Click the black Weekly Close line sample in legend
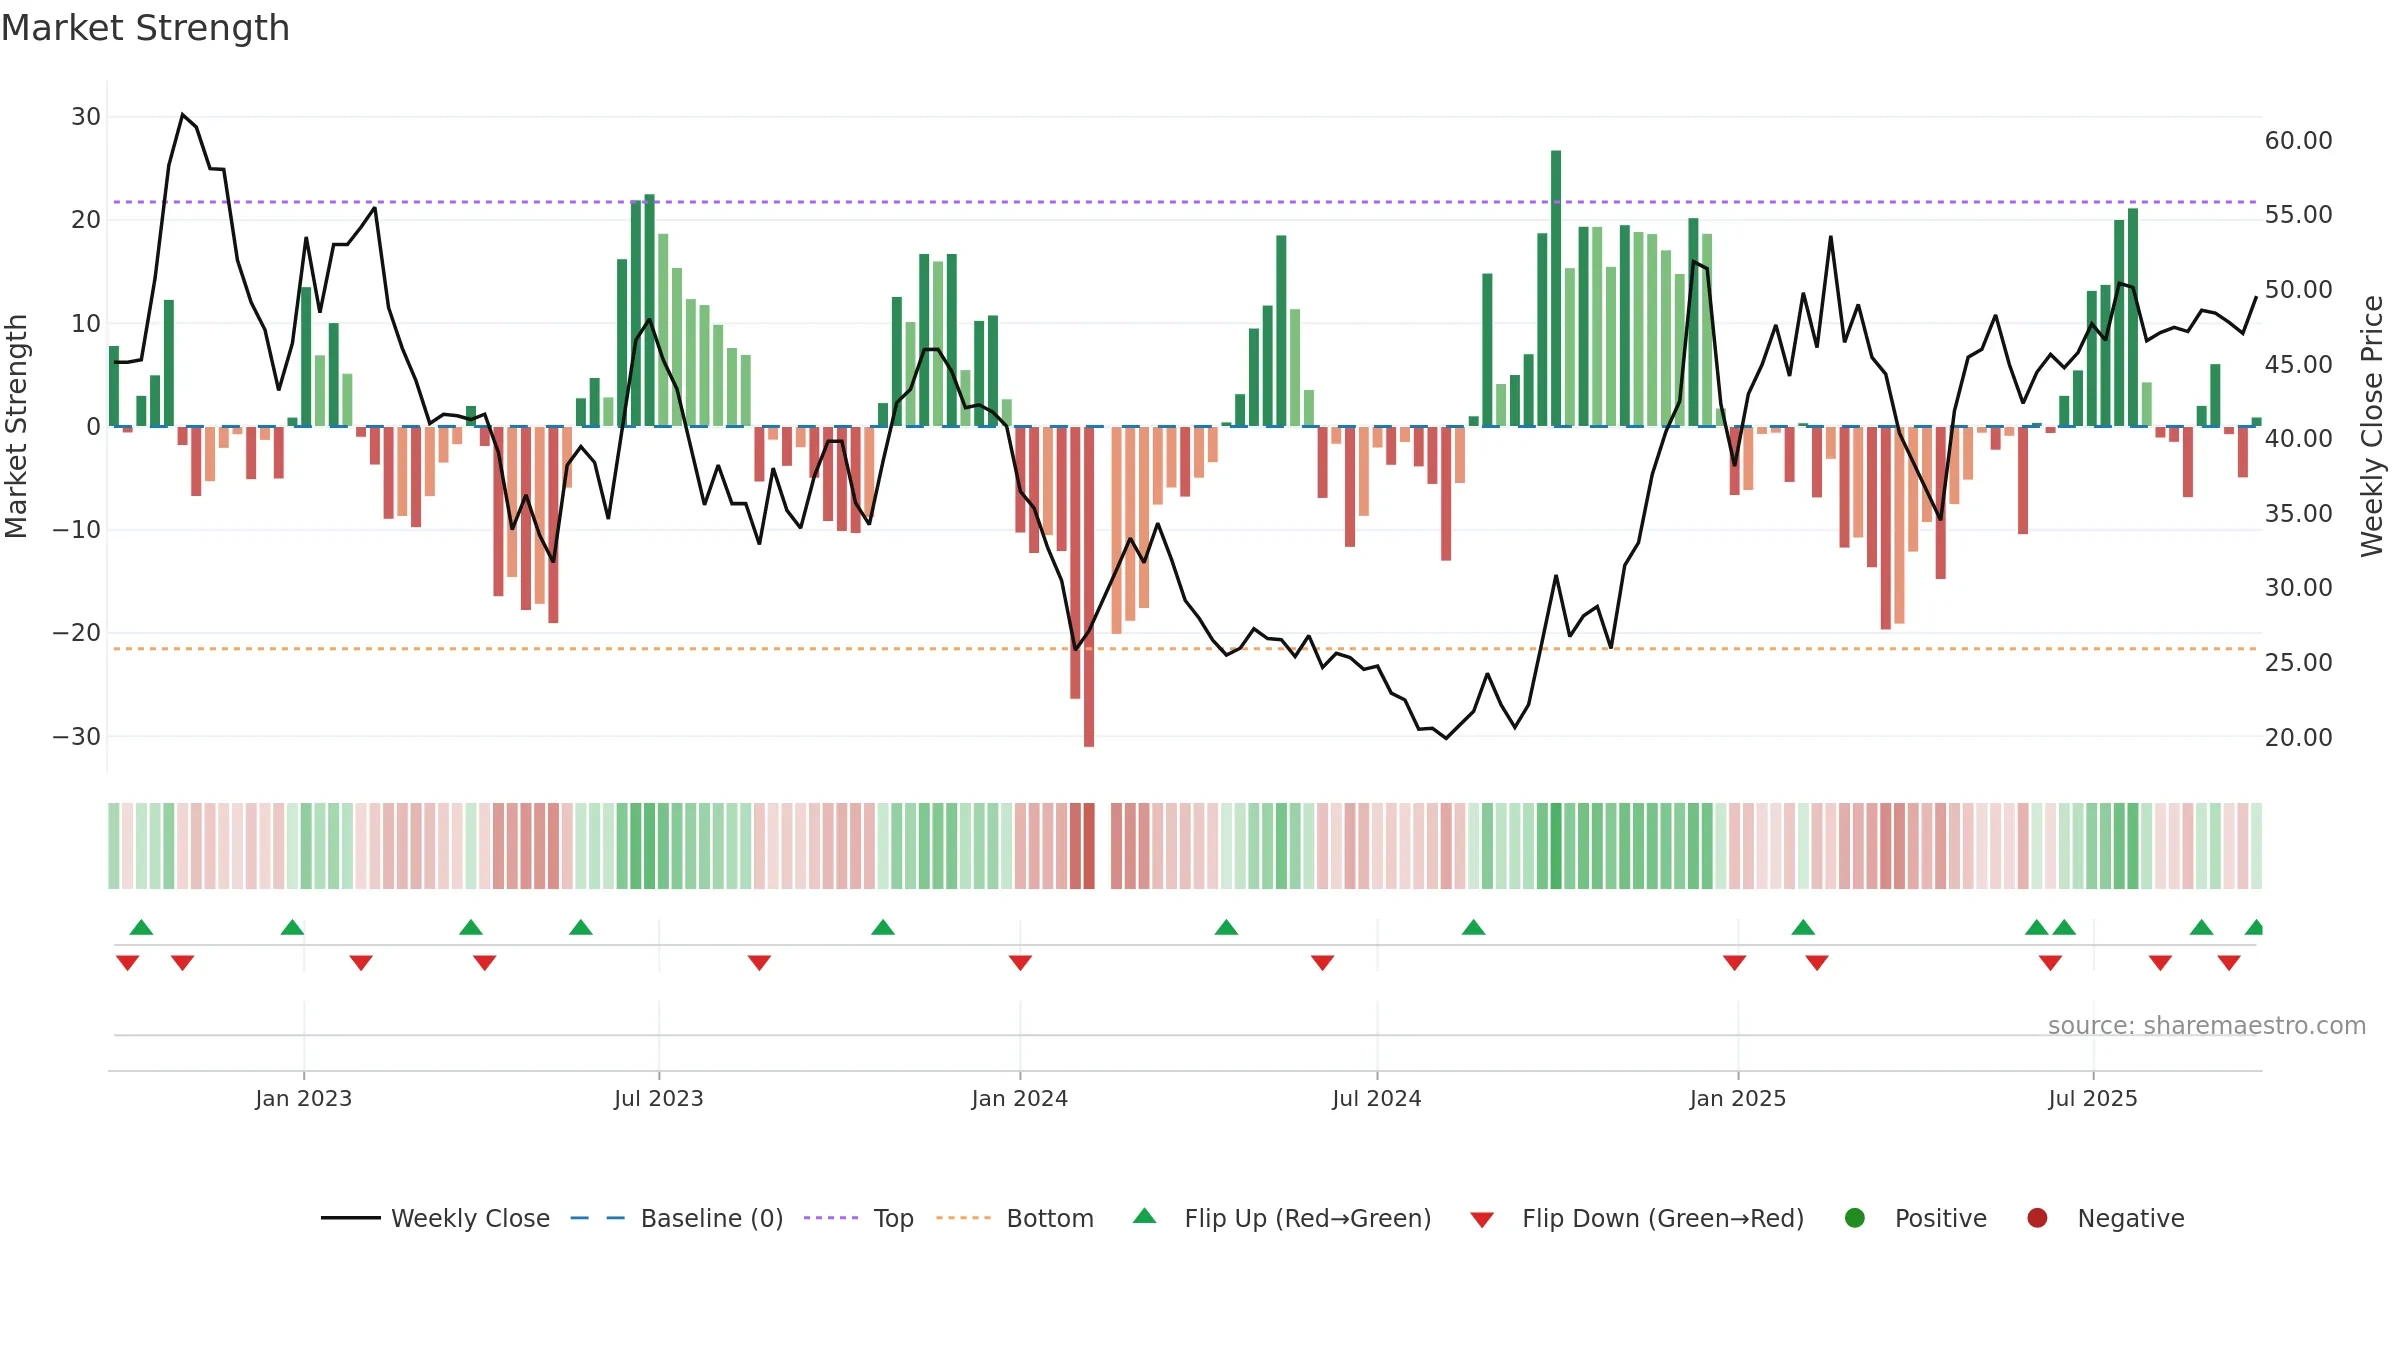2400x1350 pixels. 350,1218
